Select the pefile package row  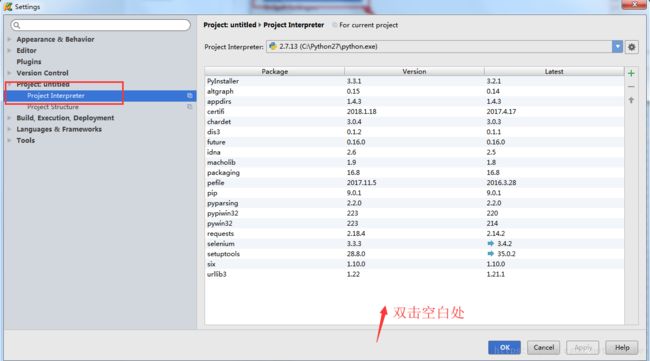414,182
